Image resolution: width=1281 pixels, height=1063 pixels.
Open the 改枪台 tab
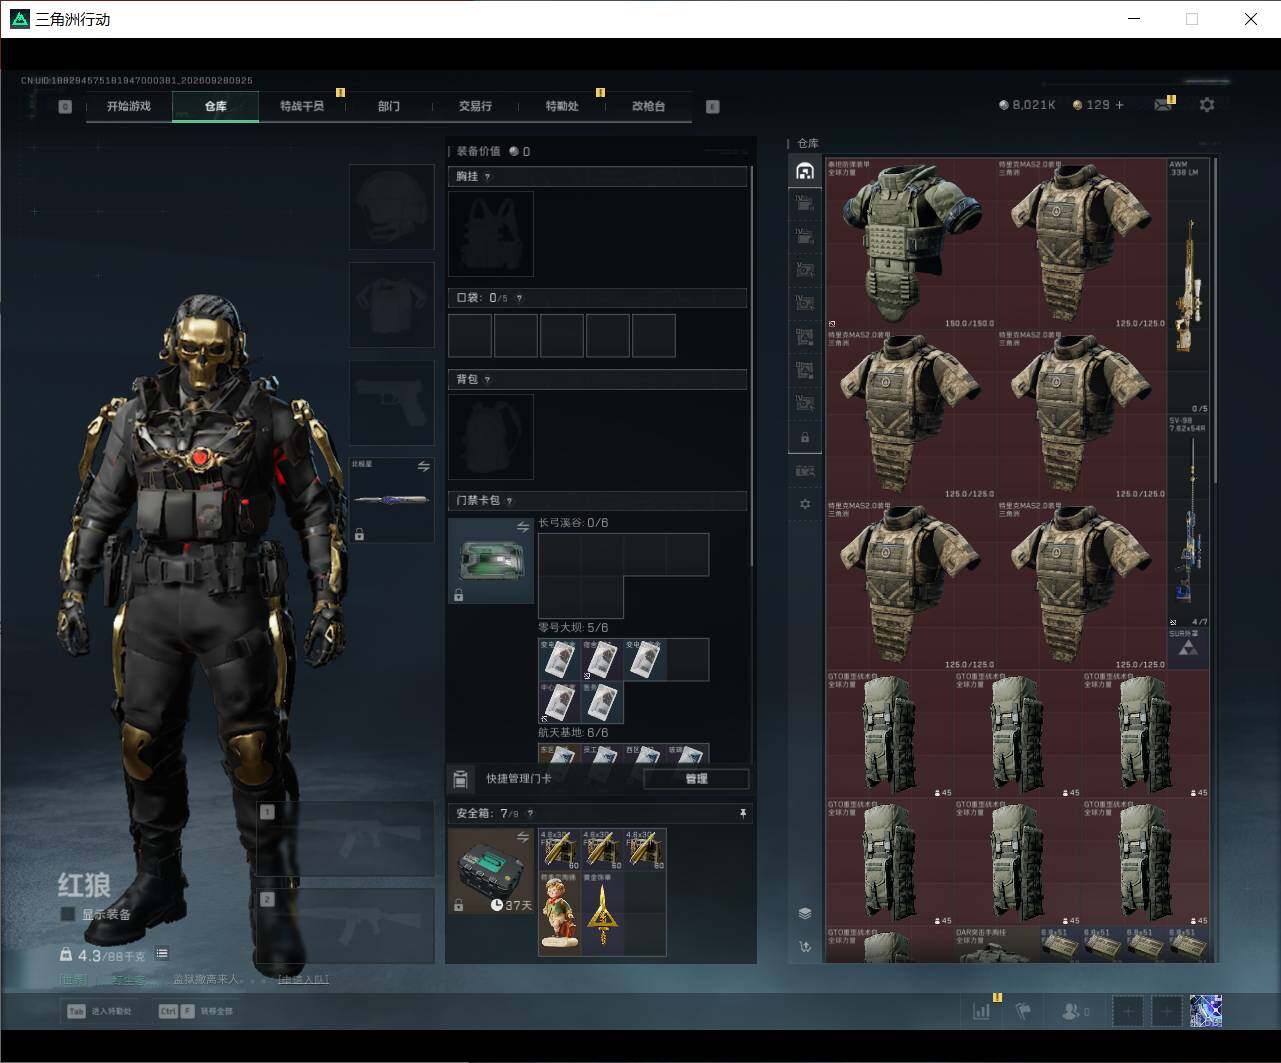pos(648,106)
